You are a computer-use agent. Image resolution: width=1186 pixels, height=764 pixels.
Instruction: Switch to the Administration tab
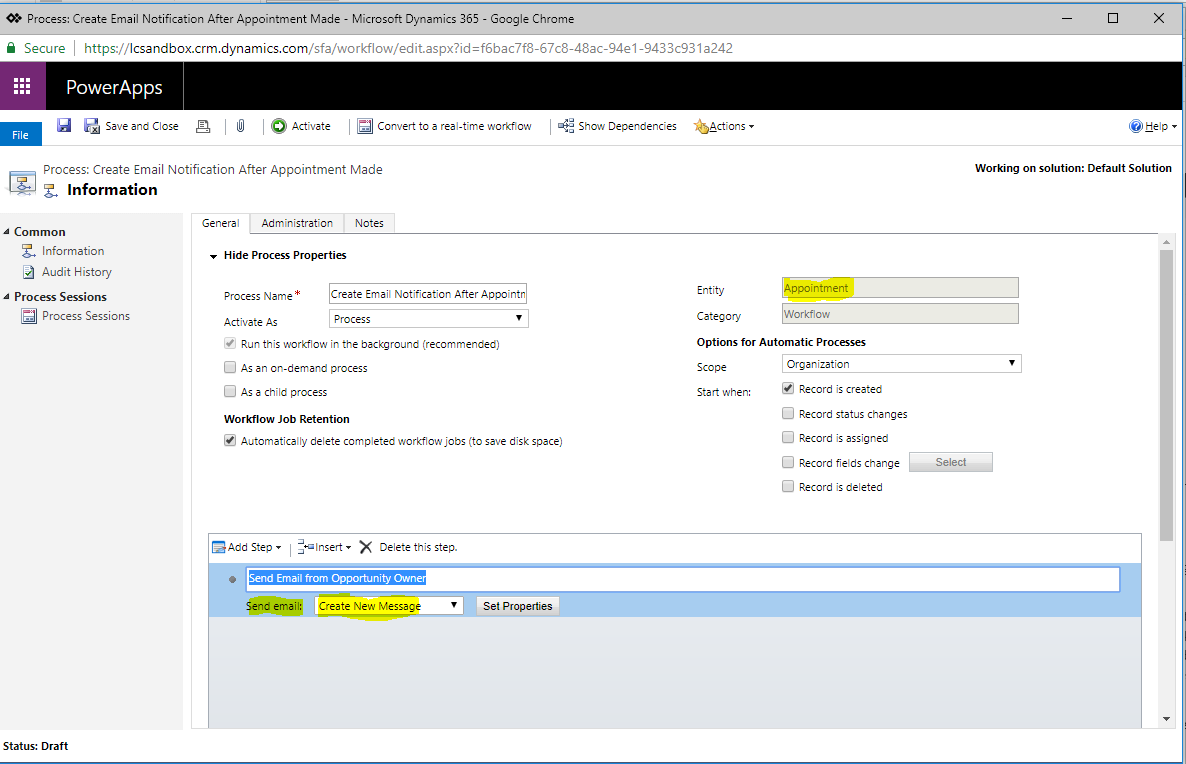[296, 222]
